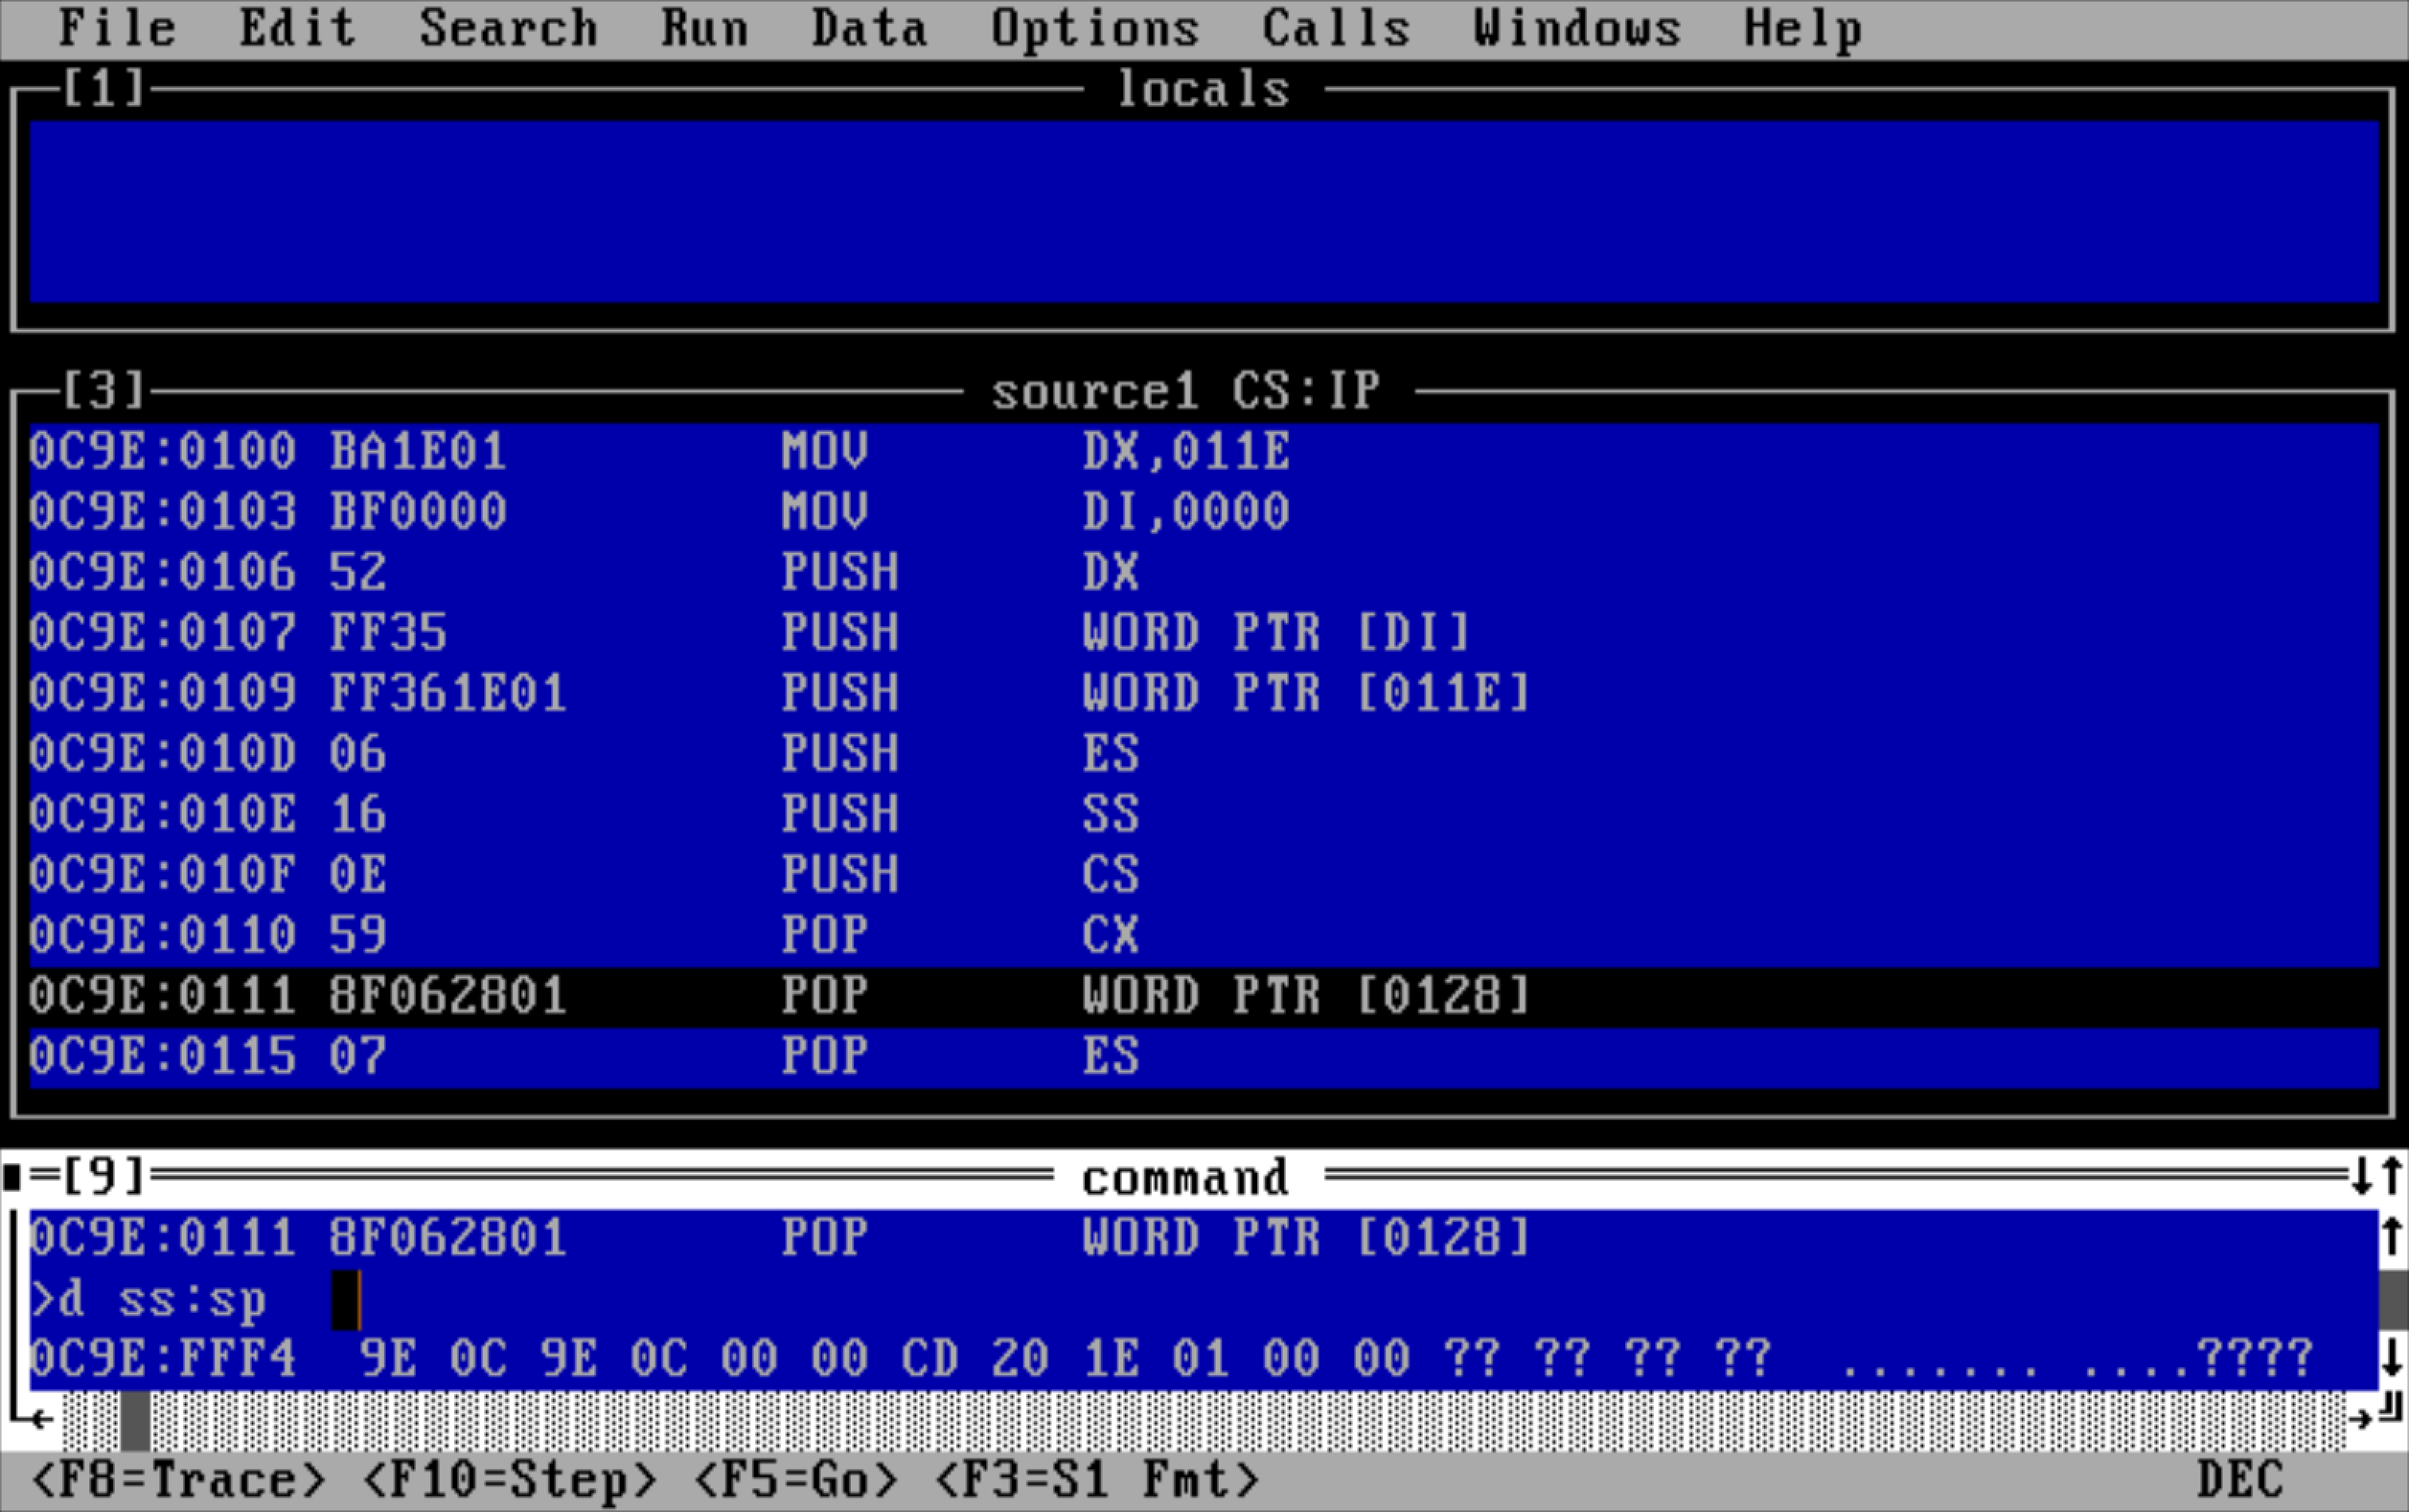The image size is (2409, 1512).
Task: Open the Run menu
Action: point(704,28)
